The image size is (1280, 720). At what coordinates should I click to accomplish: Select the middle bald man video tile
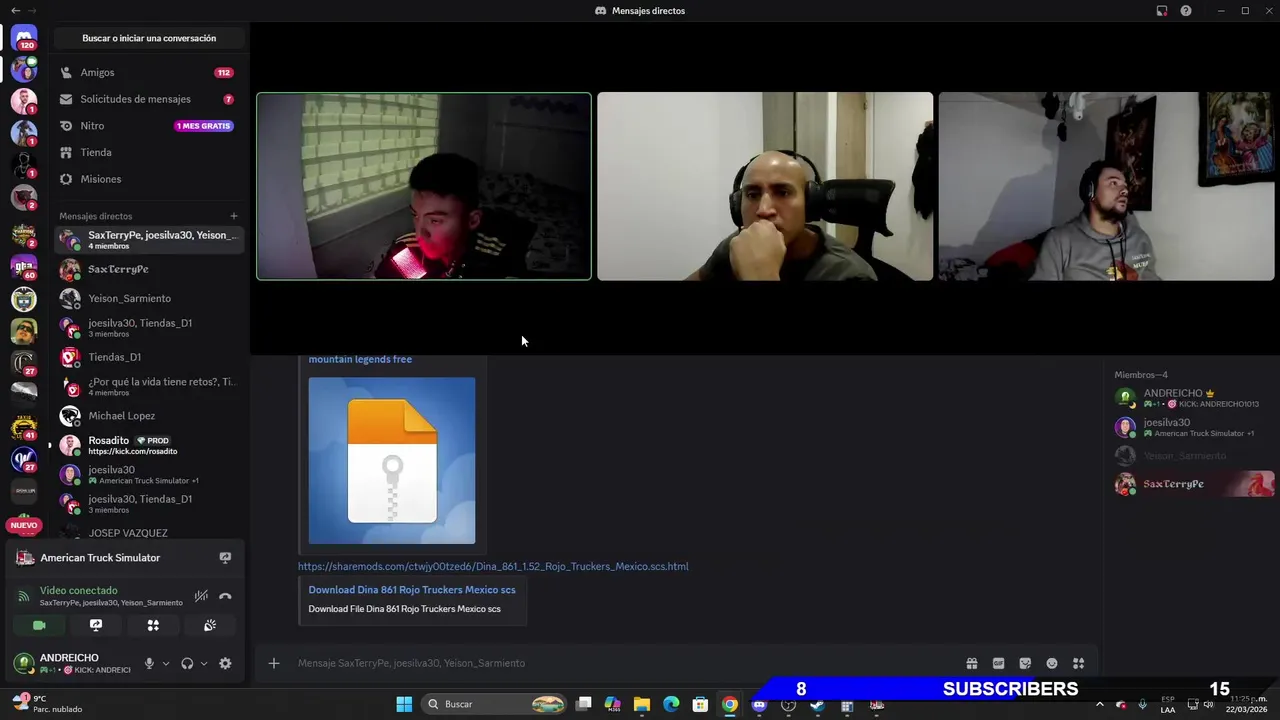[765, 186]
